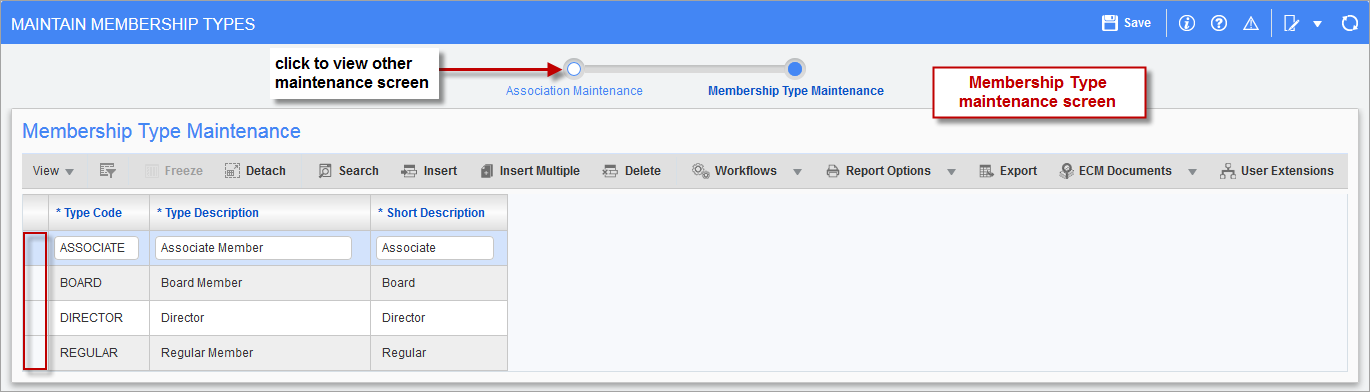Select the BOARD row selector cell
Screen dimensions: 1370x392
click(36, 283)
